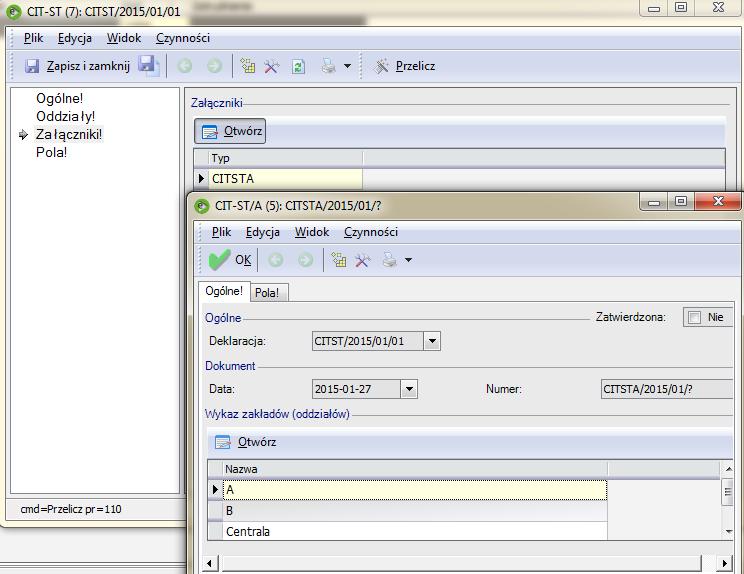Click the tree structure icon in CIT-ST/A toolbar

tap(339, 259)
